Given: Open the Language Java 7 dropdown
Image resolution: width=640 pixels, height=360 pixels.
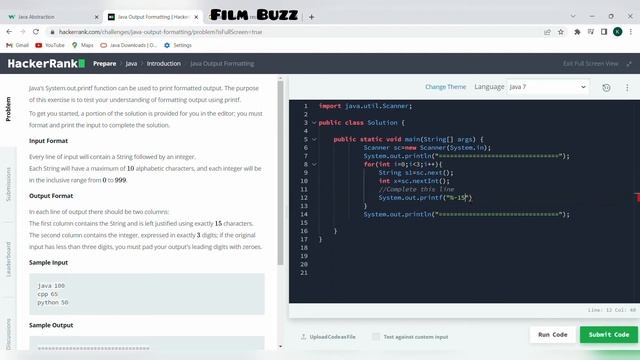Looking at the screenshot, I should [x=547, y=87].
